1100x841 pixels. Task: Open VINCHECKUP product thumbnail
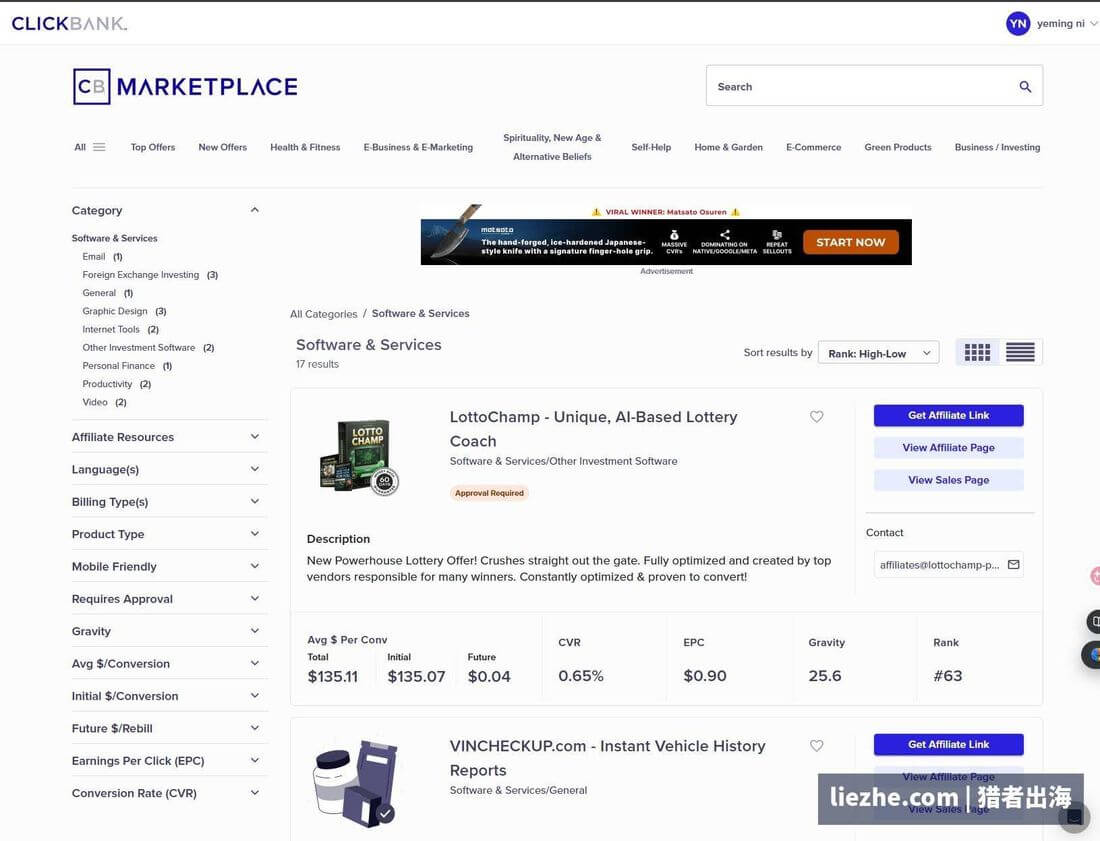coord(356,782)
